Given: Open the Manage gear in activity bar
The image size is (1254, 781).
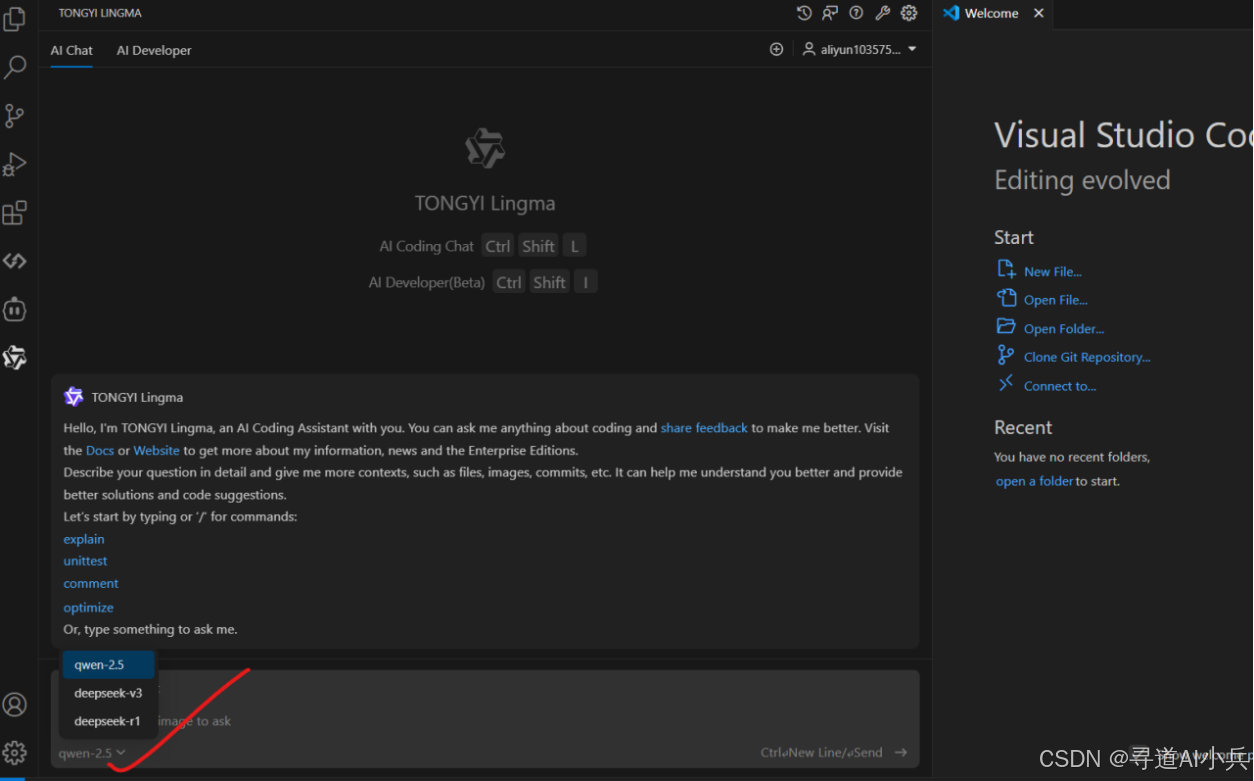Looking at the screenshot, I should point(14,752).
